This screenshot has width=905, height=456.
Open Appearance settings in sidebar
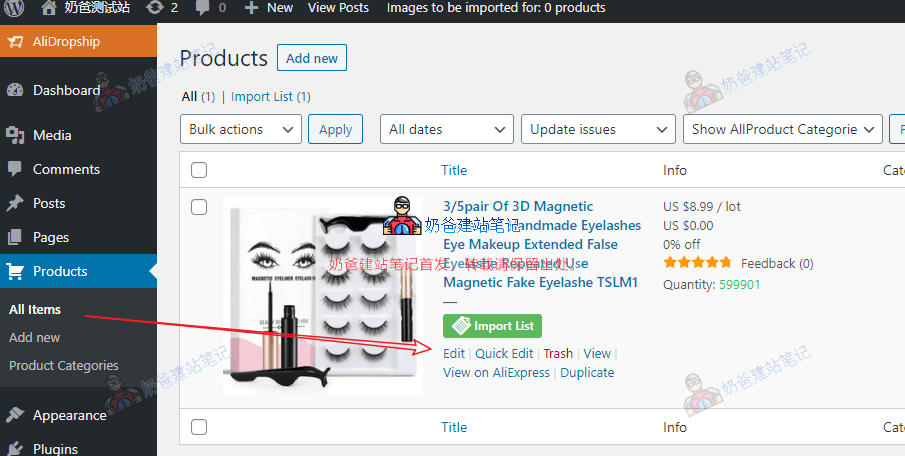69,415
